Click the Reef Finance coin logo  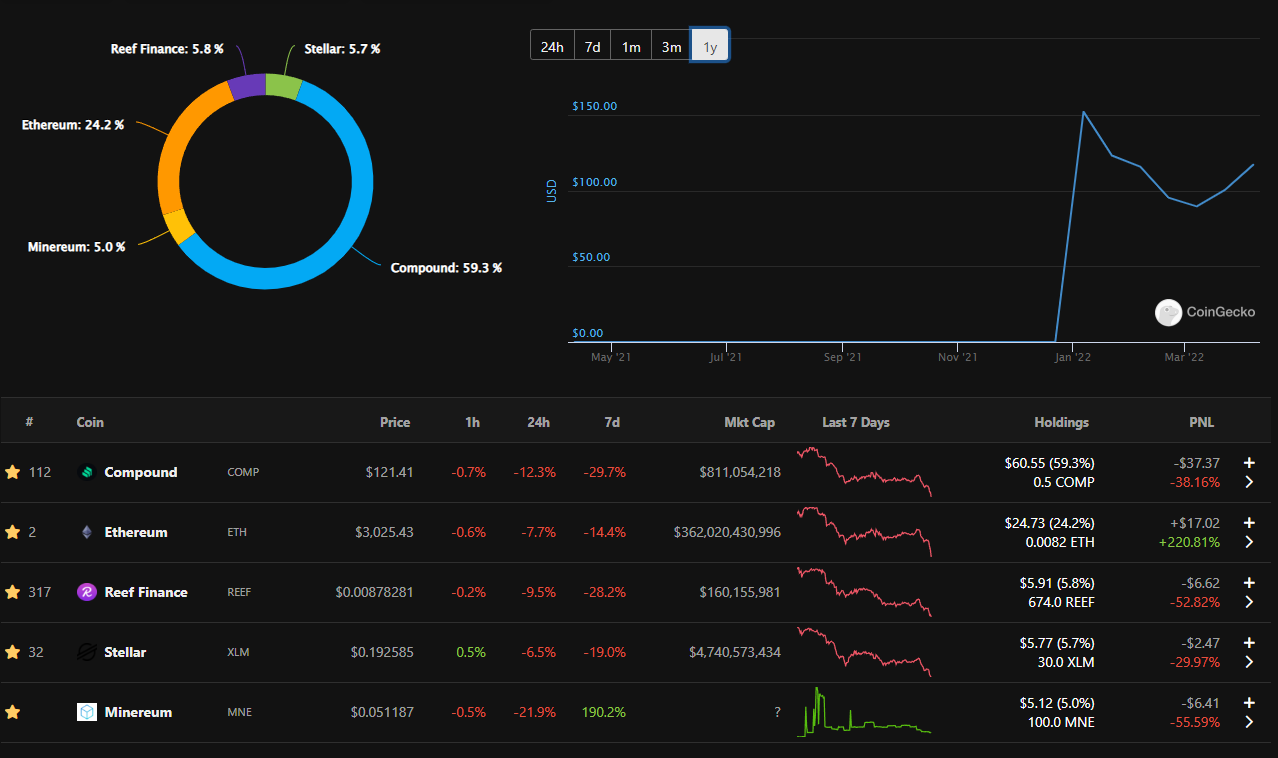(86, 592)
